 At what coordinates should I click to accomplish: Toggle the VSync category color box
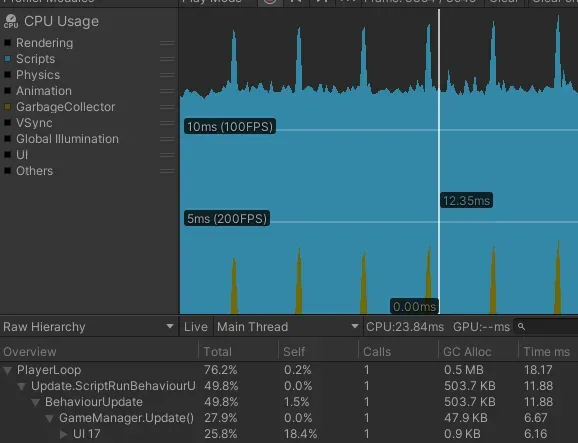pos(7,123)
